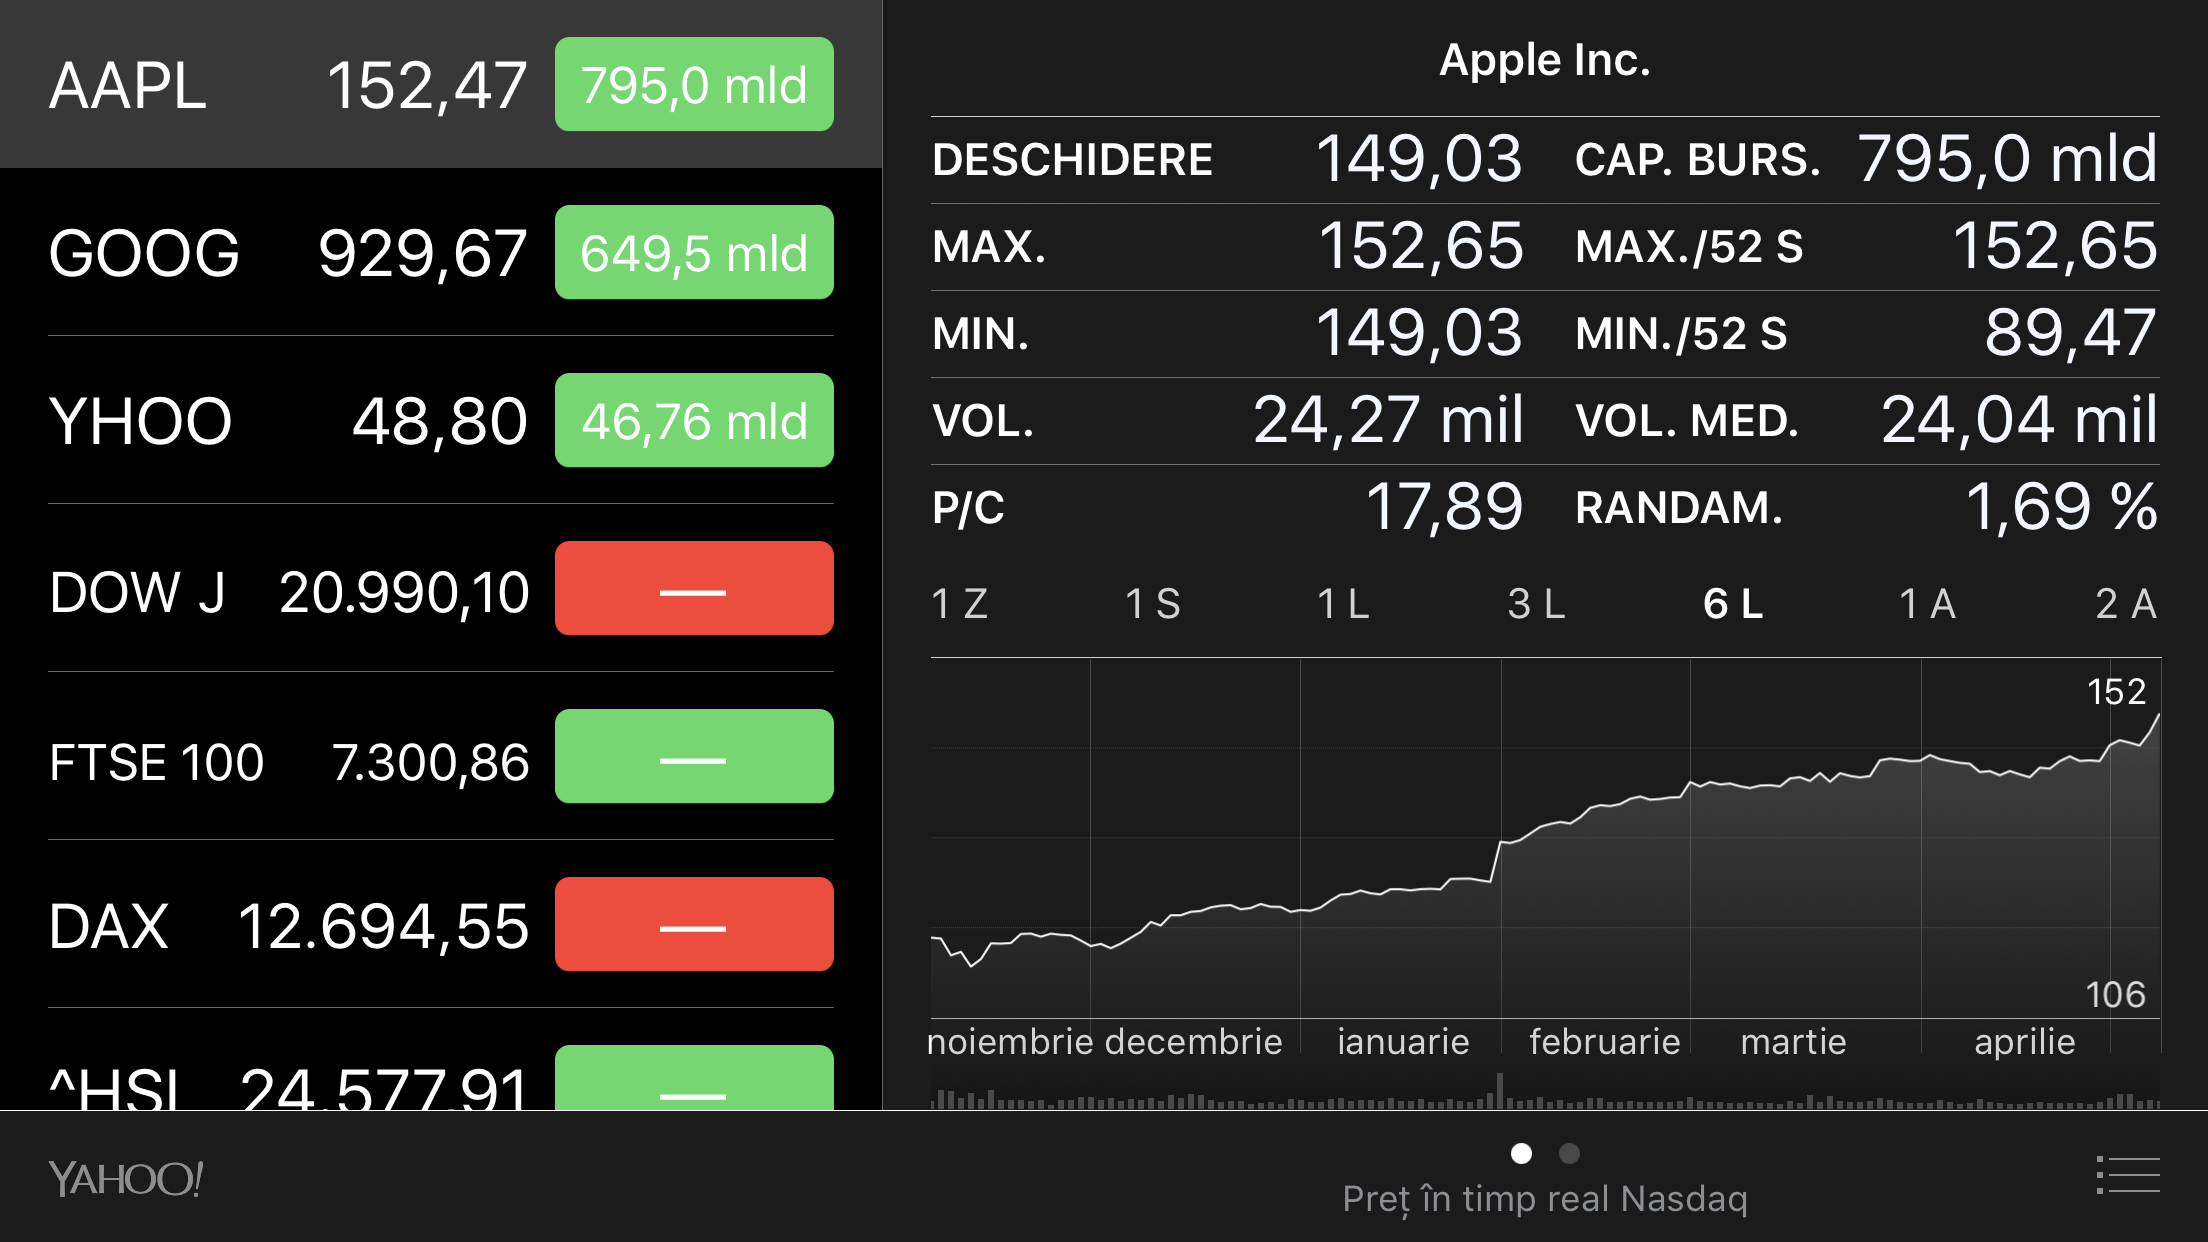This screenshot has height=1242, width=2208.
Task: Open the Yahoo! logo link
Action: pyautogui.click(x=126, y=1179)
